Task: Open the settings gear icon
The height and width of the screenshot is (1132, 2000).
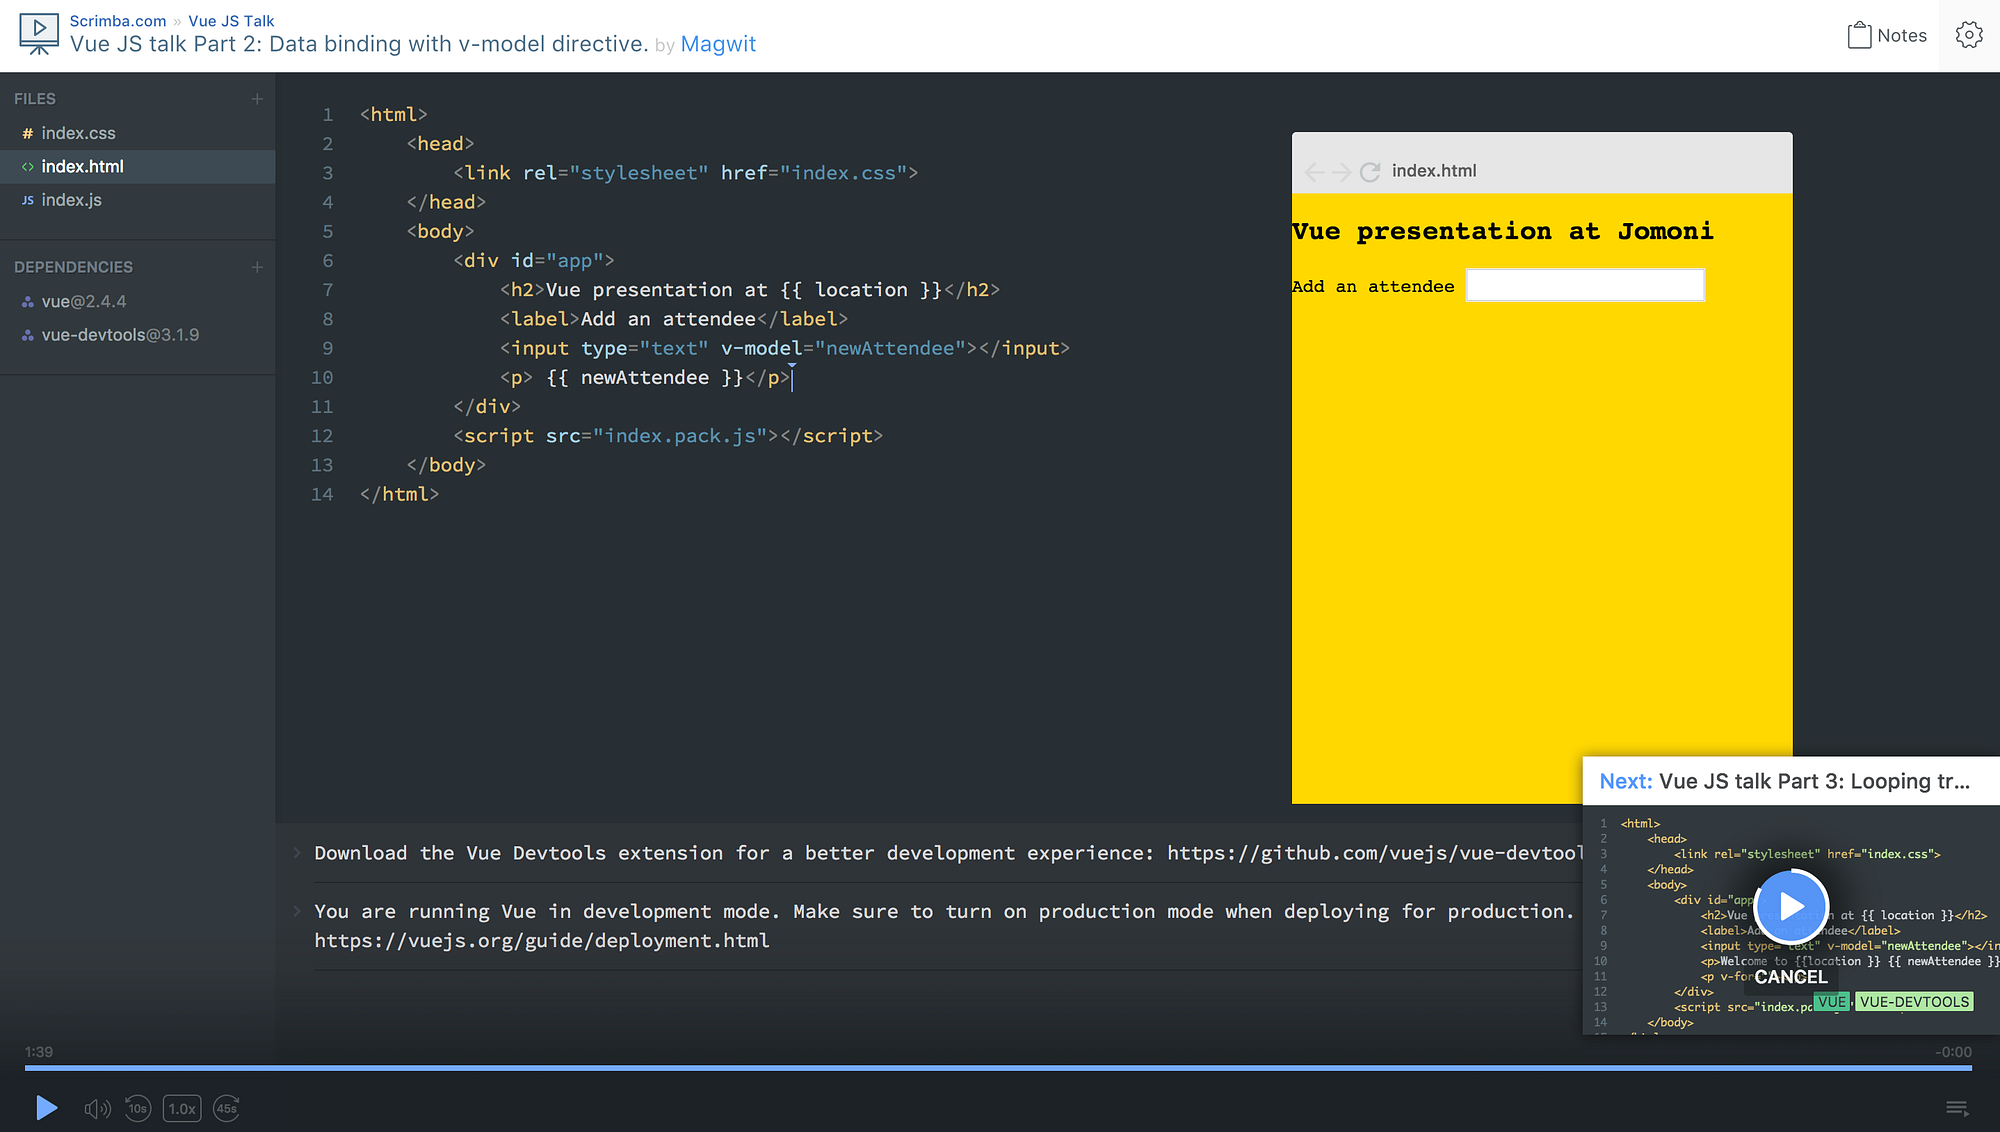Action: click(1968, 35)
